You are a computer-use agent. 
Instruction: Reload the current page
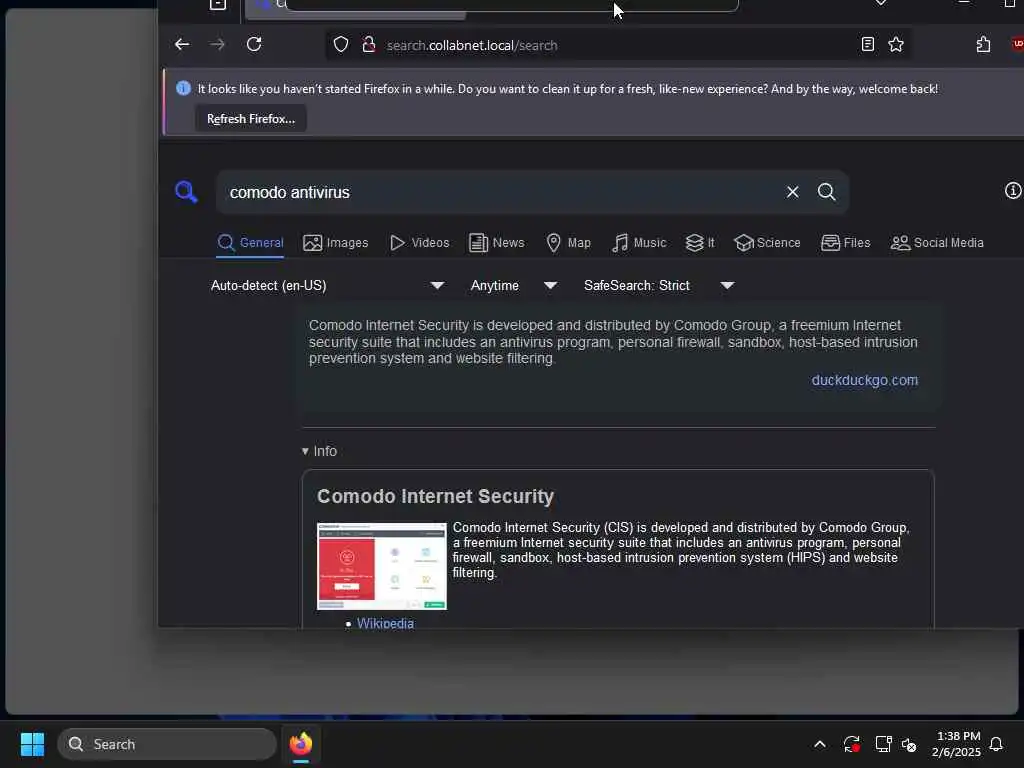(x=254, y=44)
